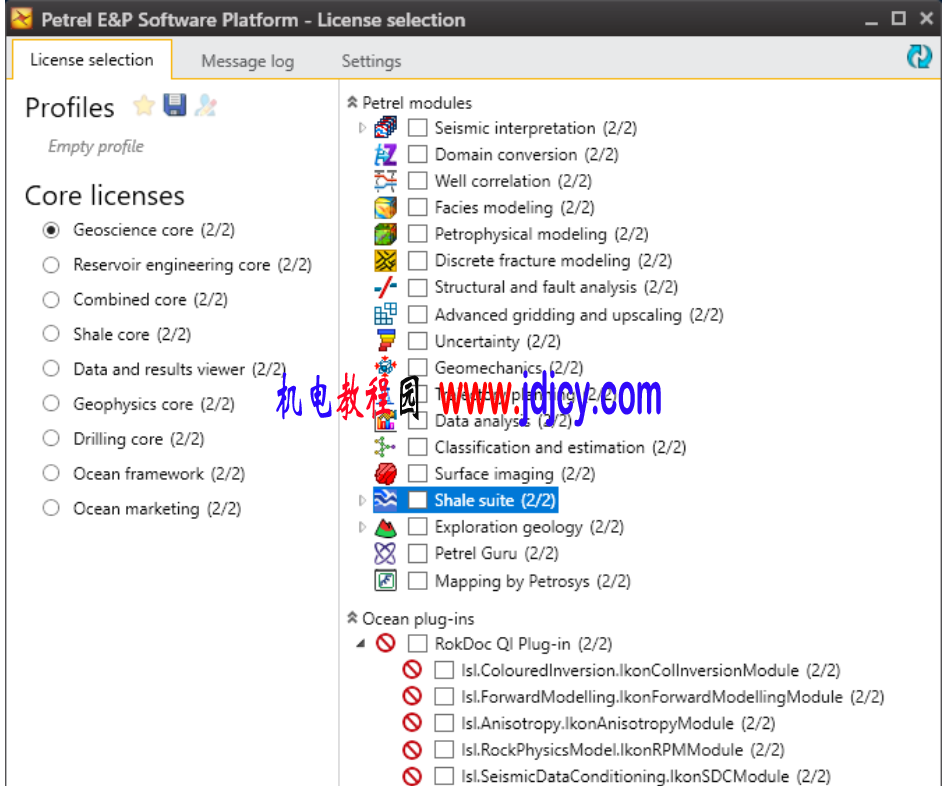The image size is (948, 786).
Task: Check the Well correlation module
Action: coord(417,181)
